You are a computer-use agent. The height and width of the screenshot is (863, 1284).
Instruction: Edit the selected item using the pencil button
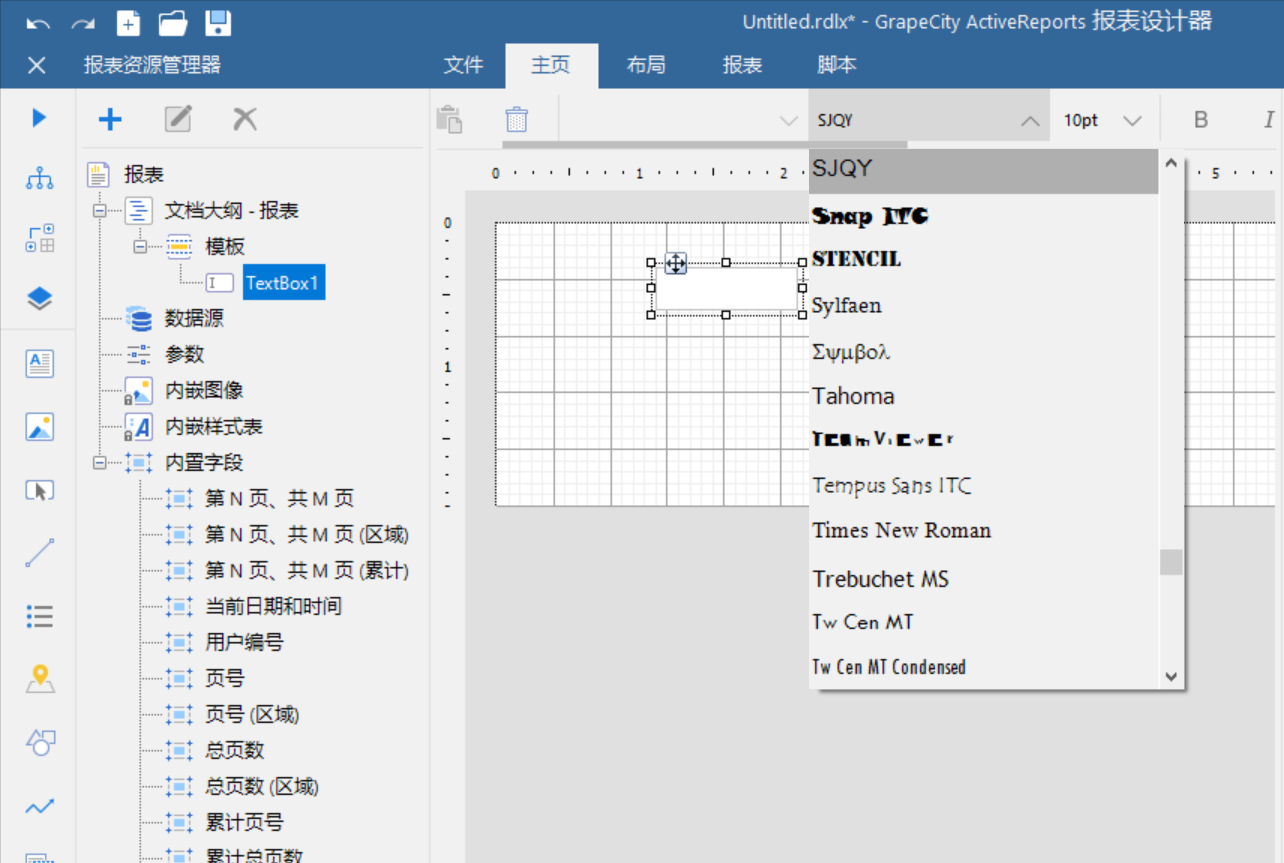(177, 118)
